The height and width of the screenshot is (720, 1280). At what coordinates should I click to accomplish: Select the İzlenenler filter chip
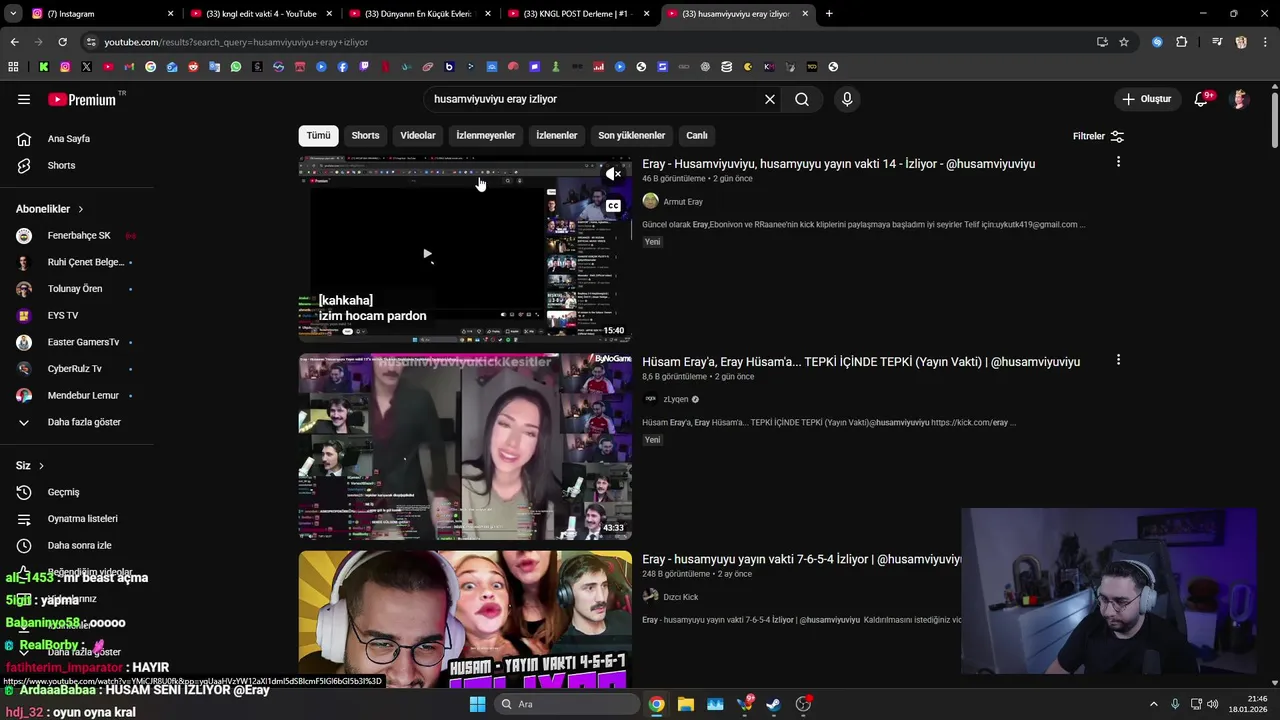click(557, 135)
